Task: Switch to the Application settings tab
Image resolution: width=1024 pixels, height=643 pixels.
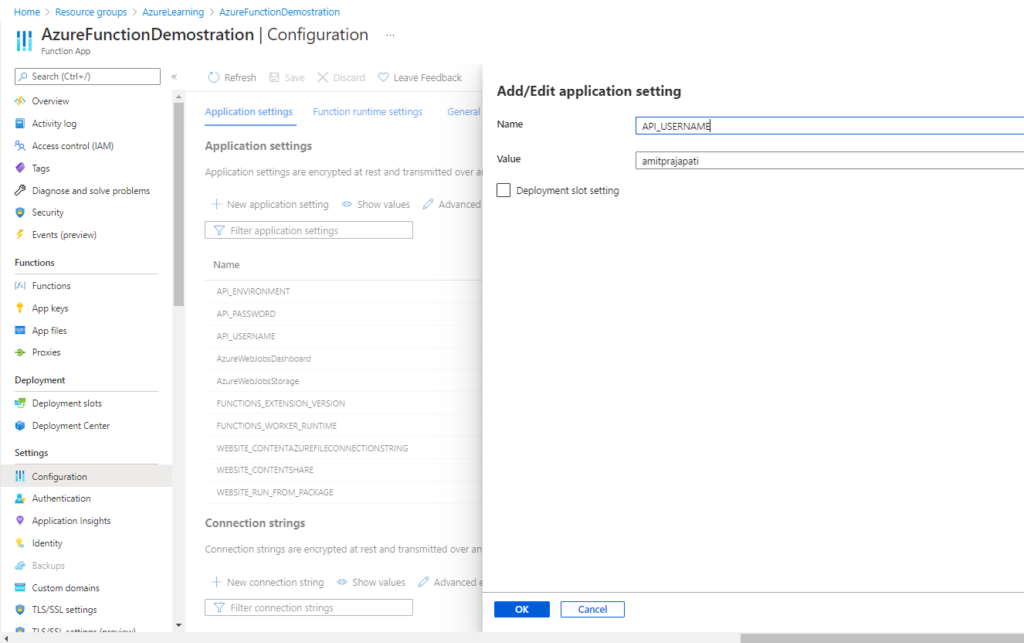Action: click(x=249, y=112)
